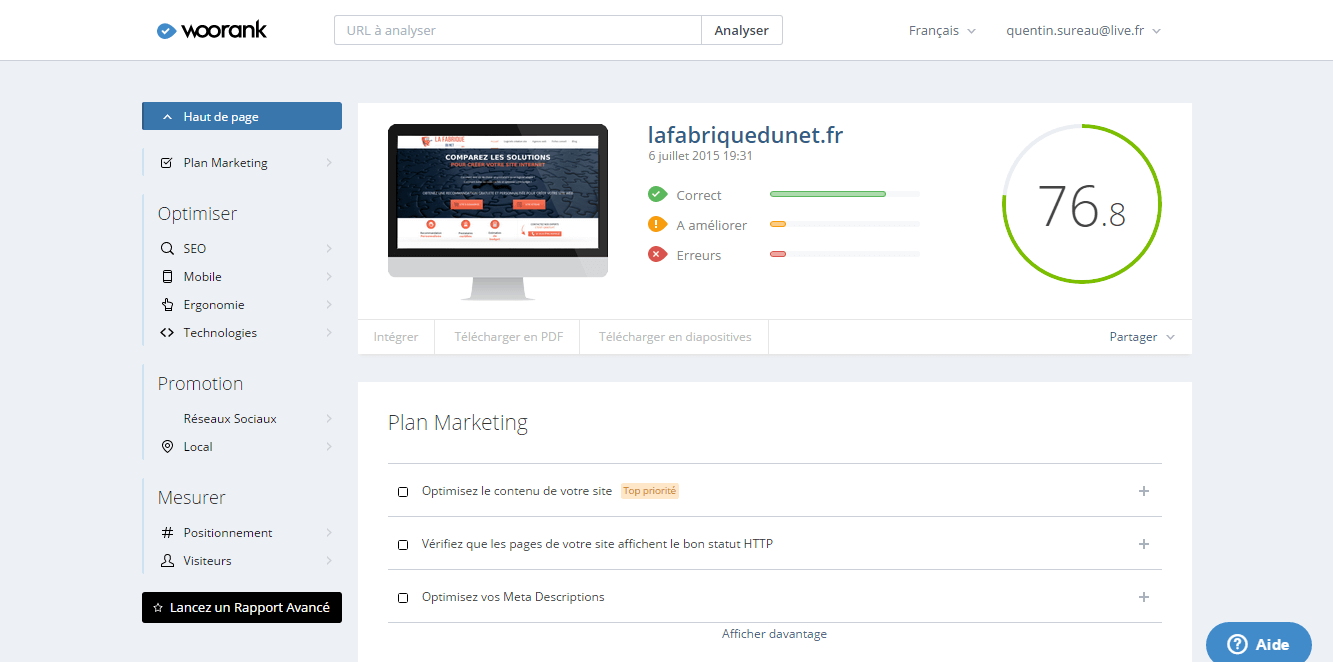Click Télécharger en PDF

pyautogui.click(x=508, y=337)
